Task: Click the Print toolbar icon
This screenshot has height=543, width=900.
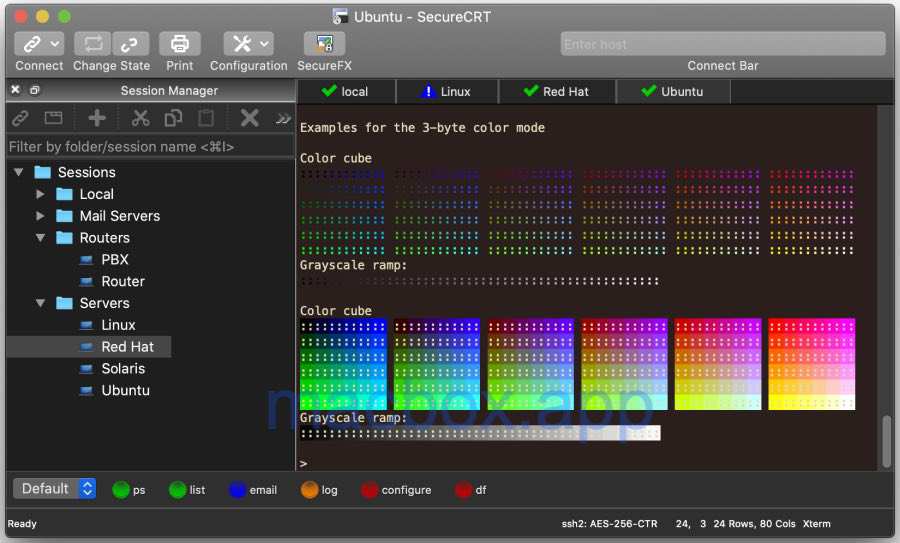Action: click(x=180, y=44)
